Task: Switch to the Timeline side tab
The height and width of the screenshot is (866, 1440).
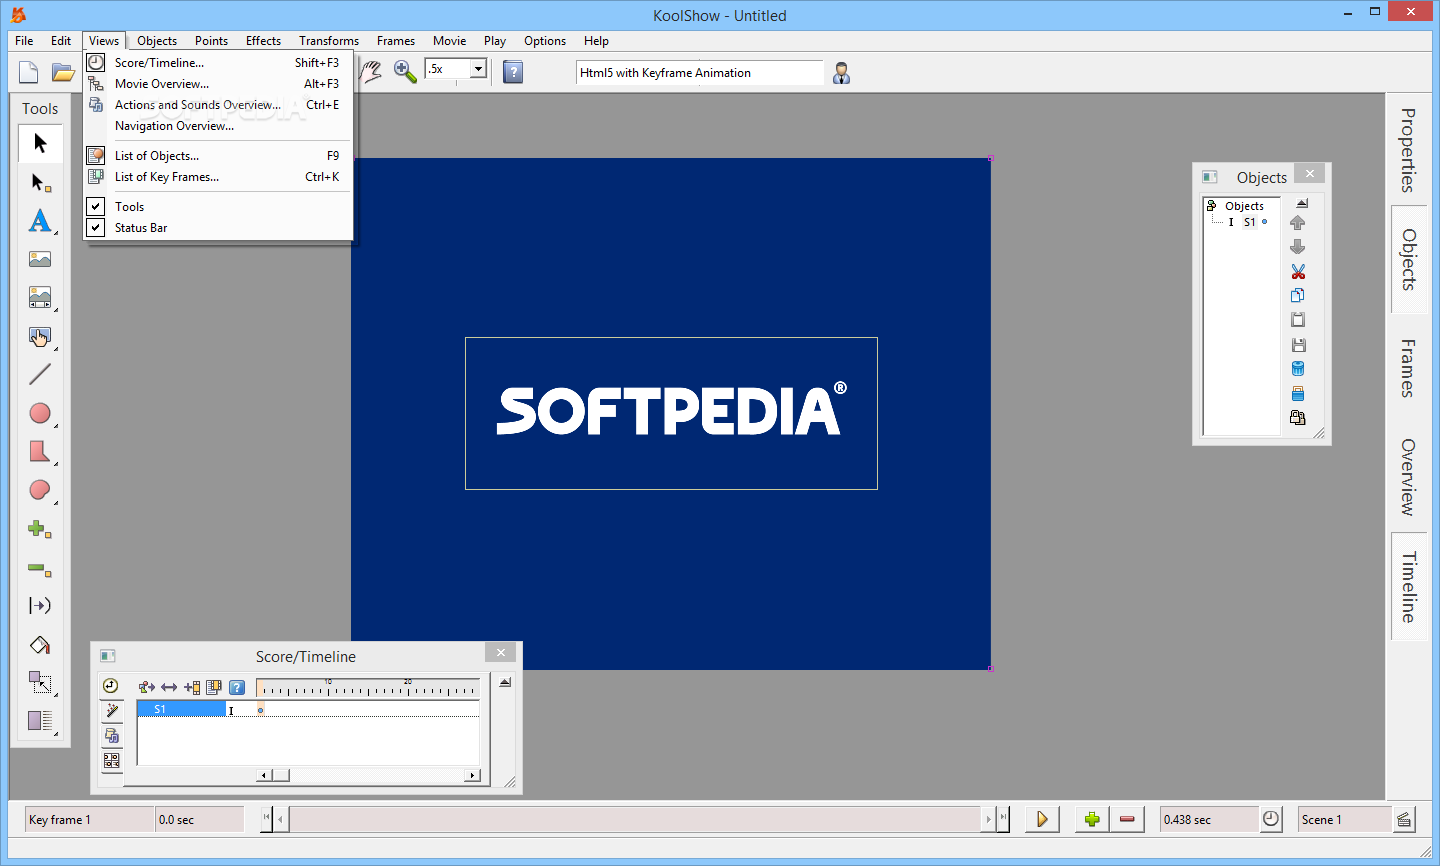Action: (x=1407, y=586)
